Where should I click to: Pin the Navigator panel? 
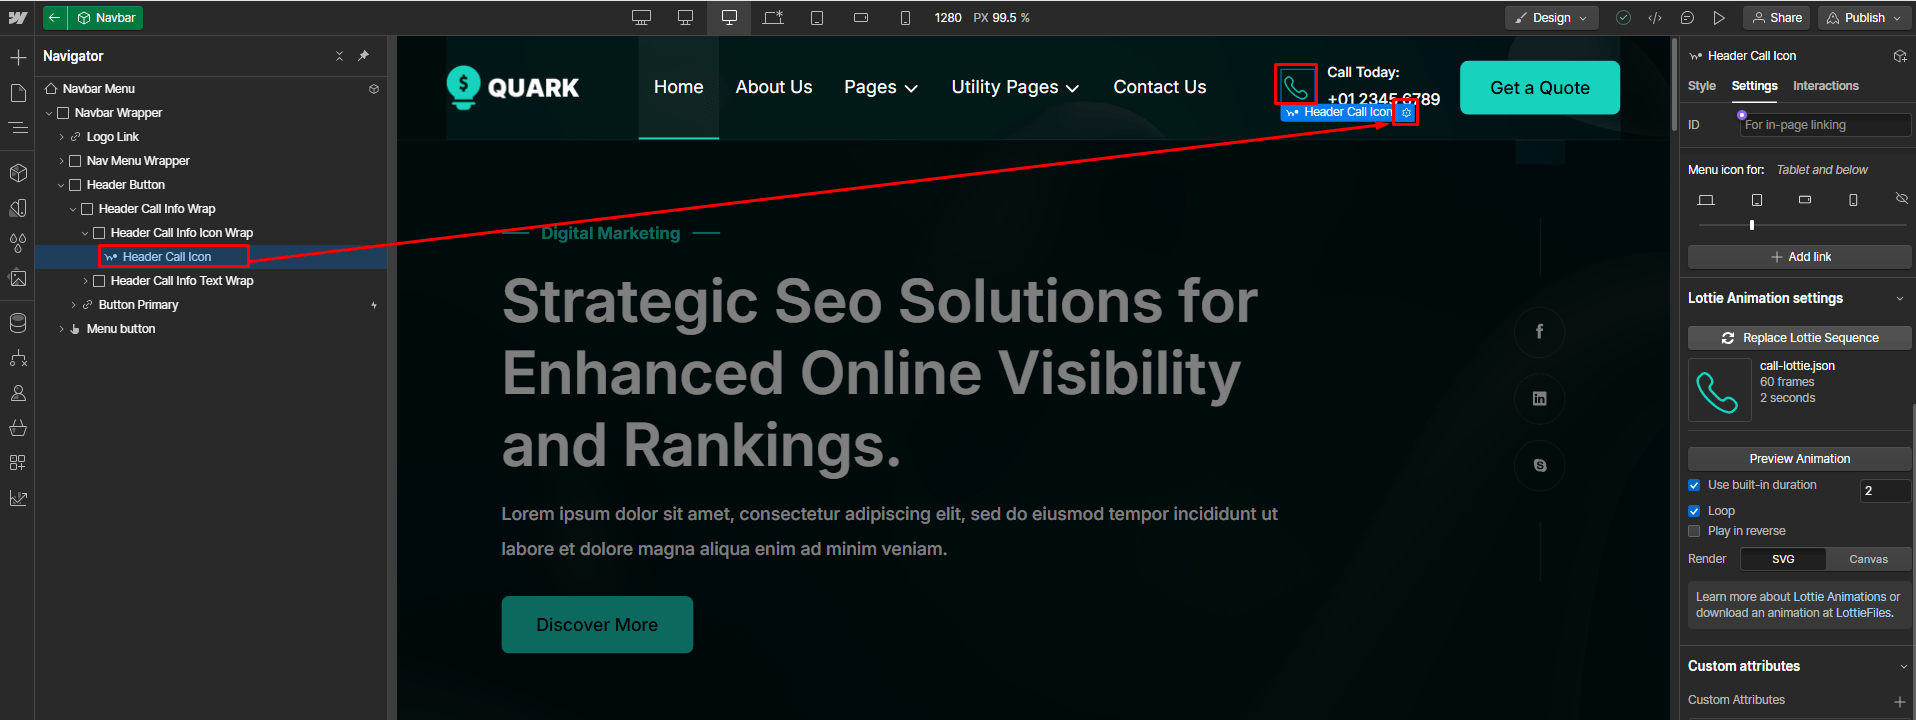pyautogui.click(x=364, y=56)
